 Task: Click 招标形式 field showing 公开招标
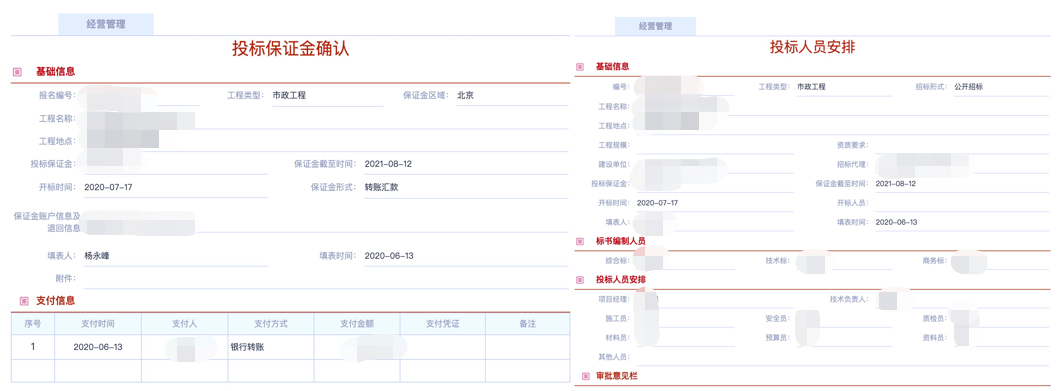coord(1000,88)
